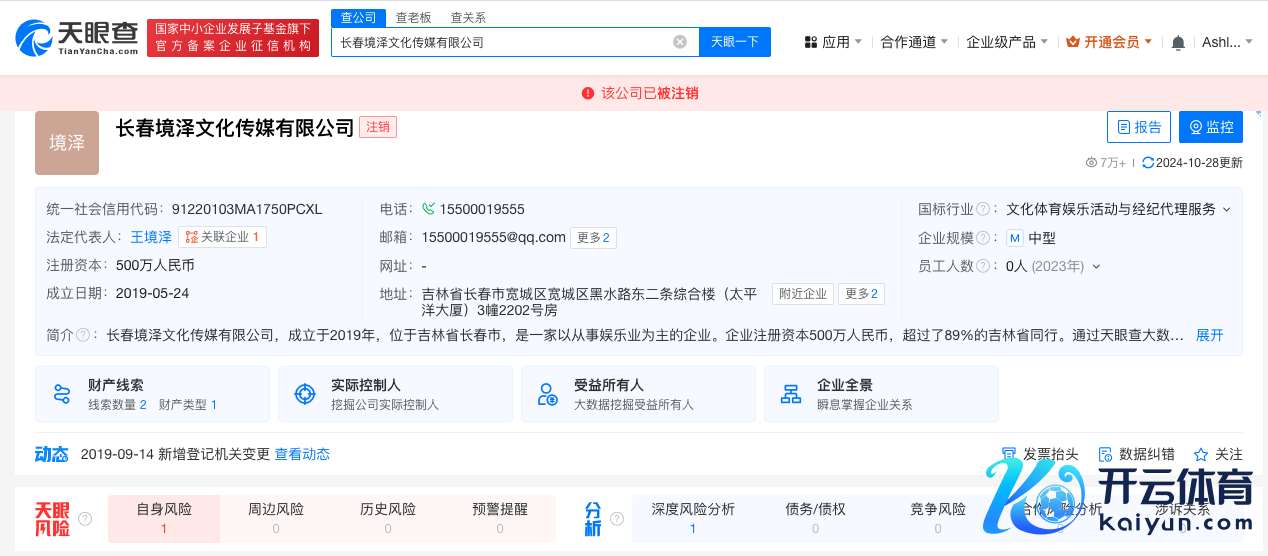Click the 发票抬头 invoice option
The width and height of the screenshot is (1268, 556).
1040,454
